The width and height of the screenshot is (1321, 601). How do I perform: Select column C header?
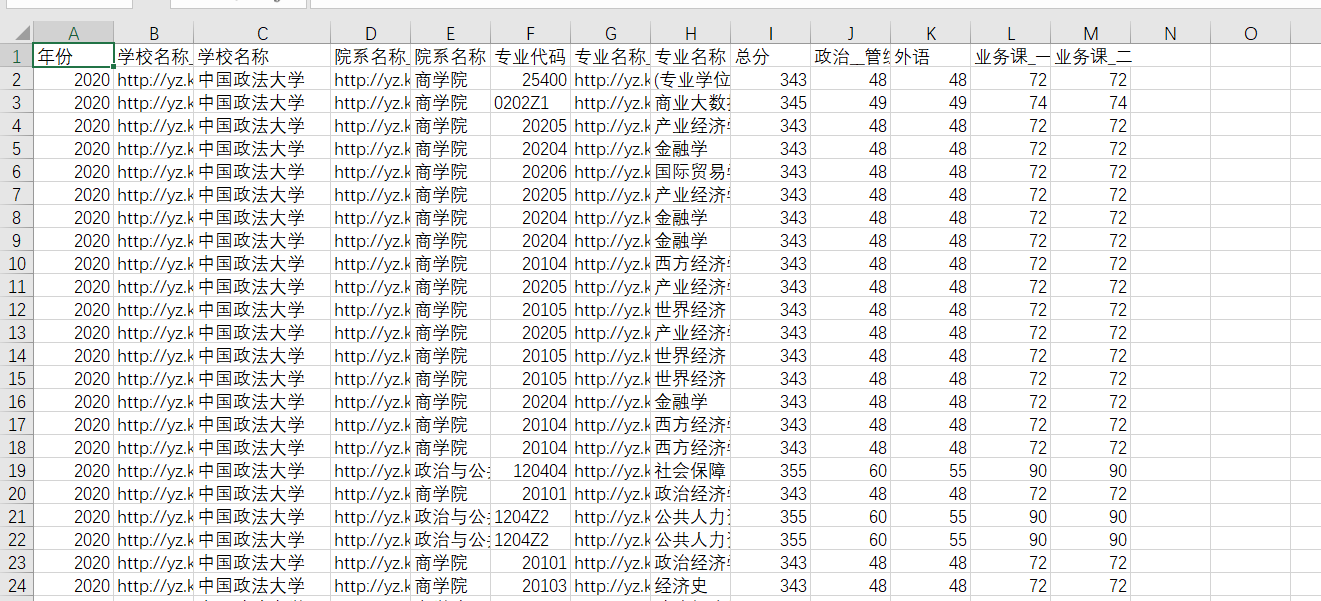tap(263, 33)
